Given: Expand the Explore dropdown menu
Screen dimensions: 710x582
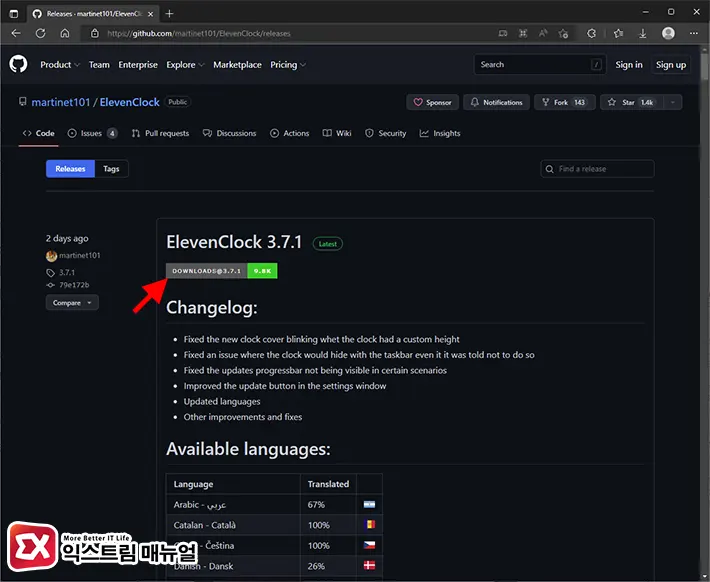Looking at the screenshot, I should (x=185, y=65).
